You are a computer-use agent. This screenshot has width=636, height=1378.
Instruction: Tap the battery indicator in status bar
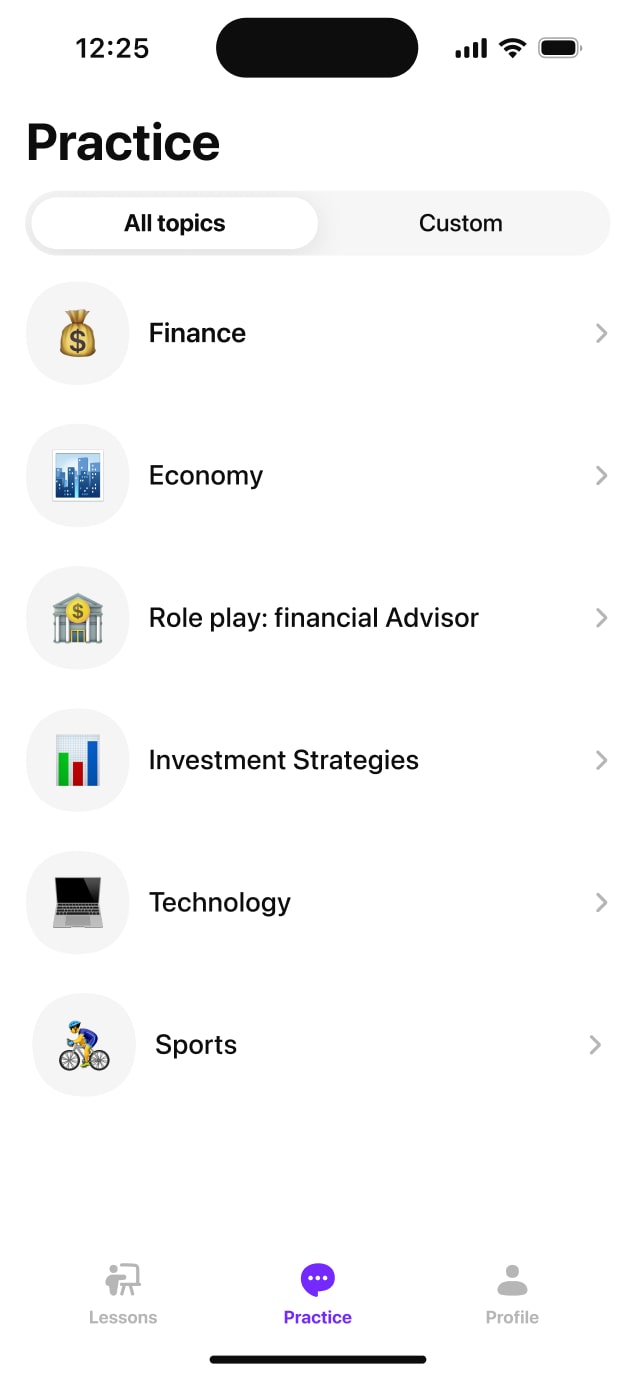point(560,48)
